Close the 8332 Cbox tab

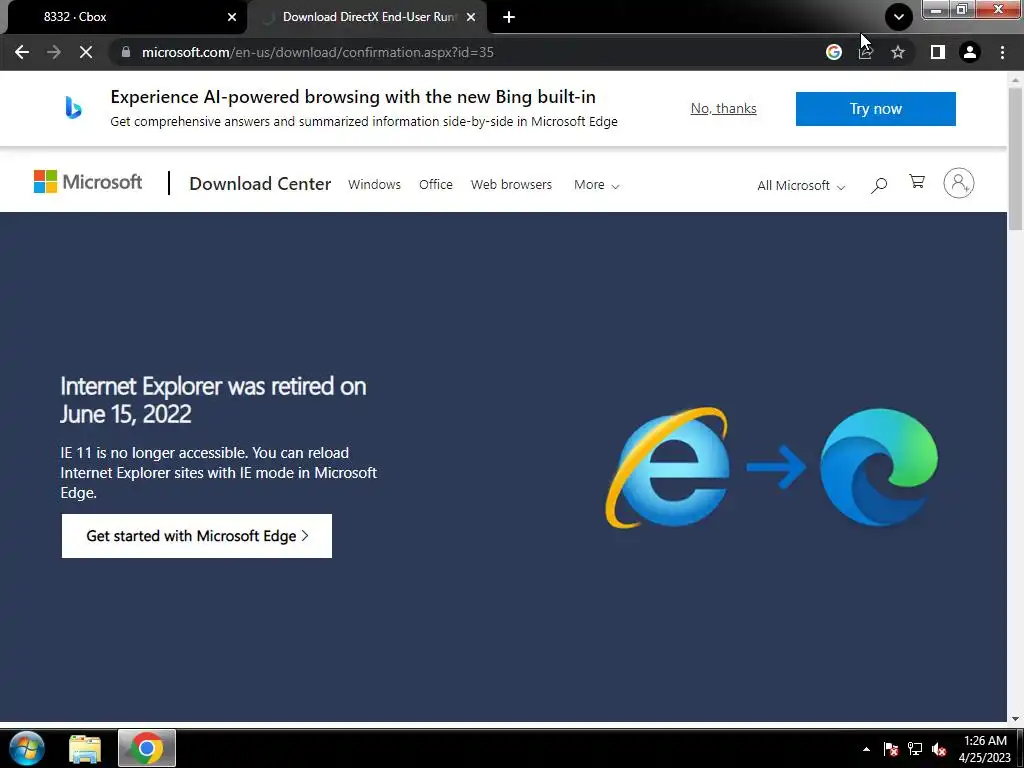[232, 17]
